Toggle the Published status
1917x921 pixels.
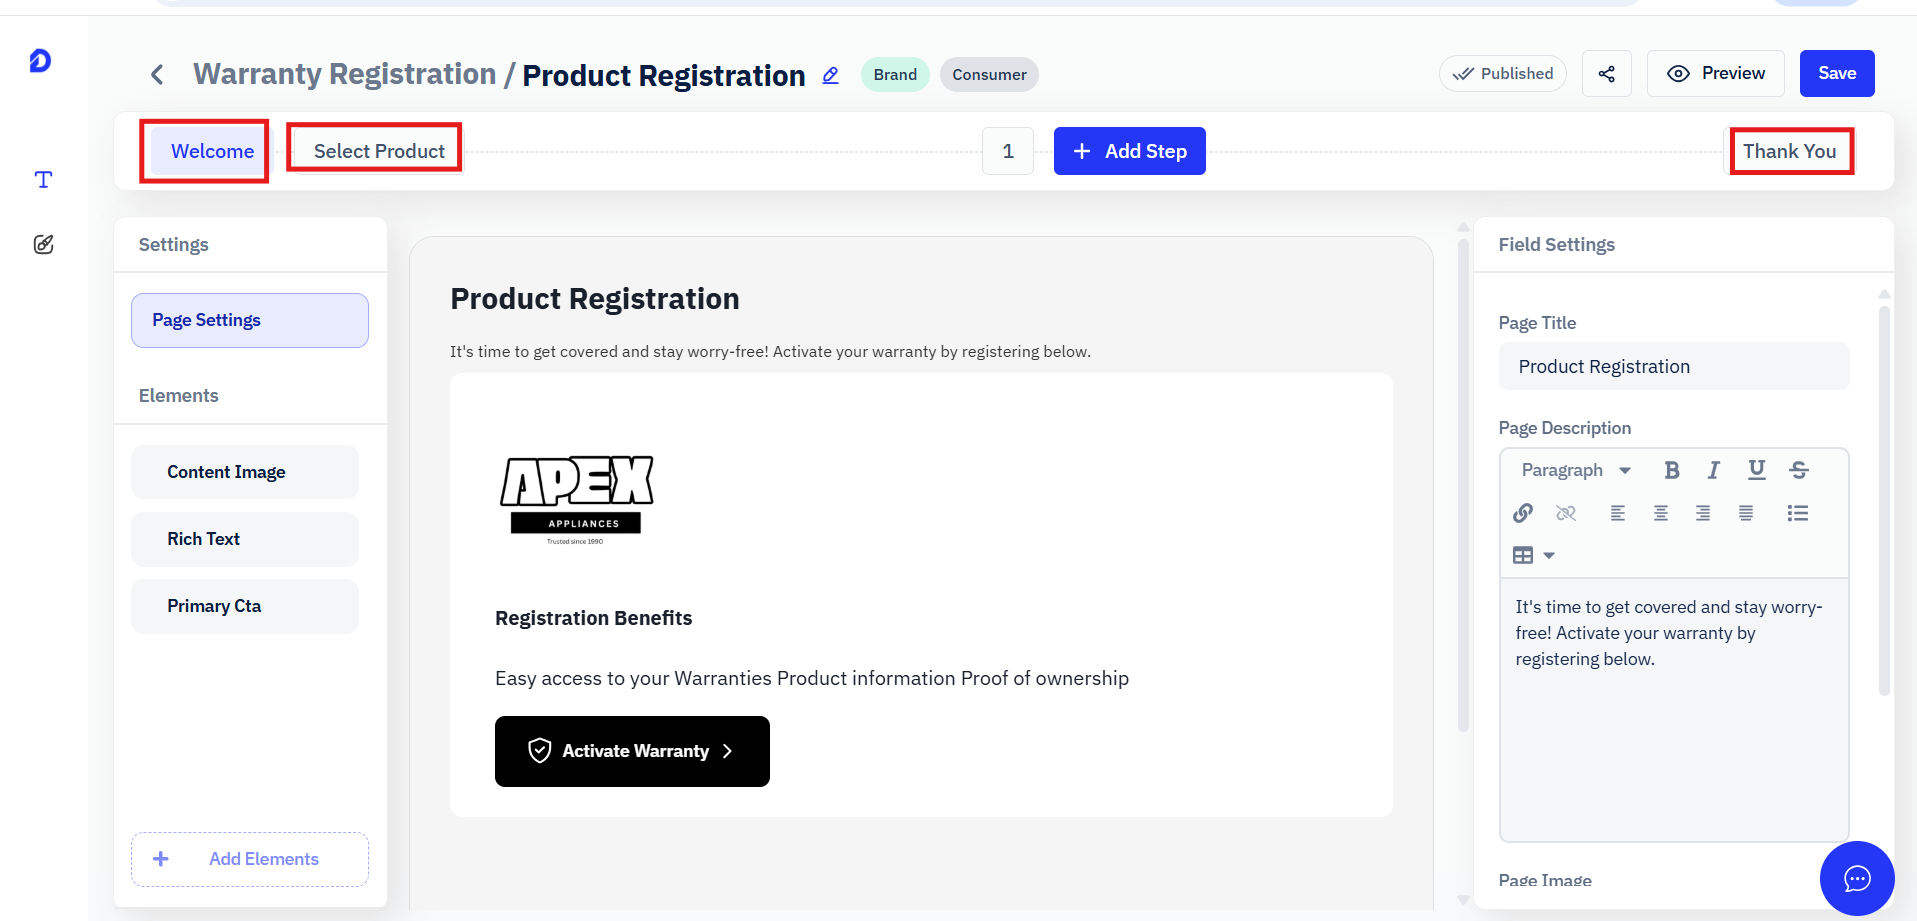click(x=1503, y=74)
